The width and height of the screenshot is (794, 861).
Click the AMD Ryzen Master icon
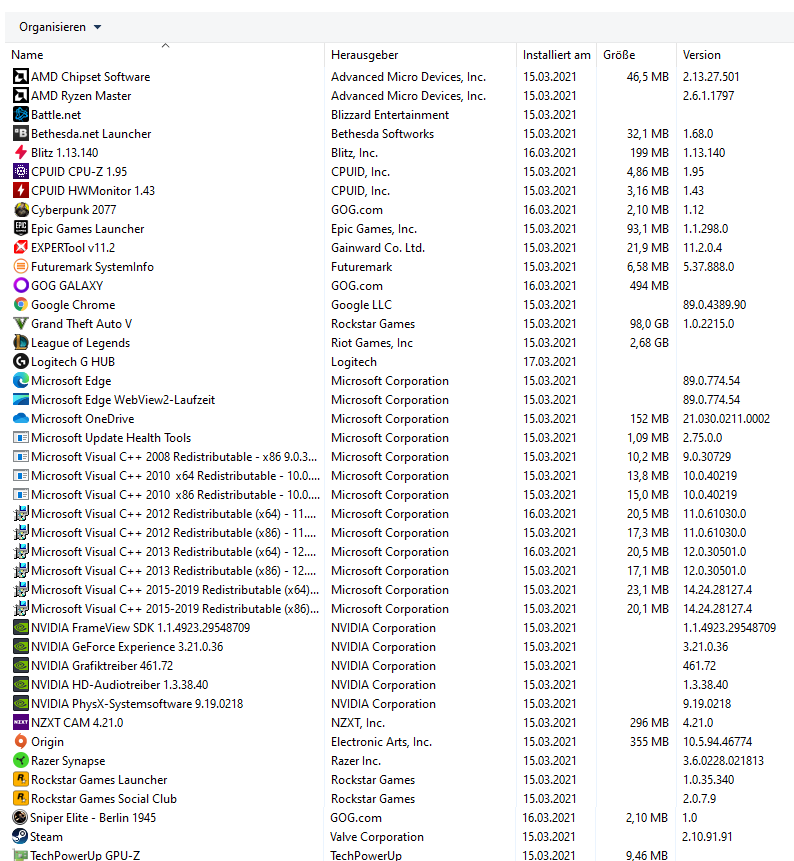pos(21,96)
